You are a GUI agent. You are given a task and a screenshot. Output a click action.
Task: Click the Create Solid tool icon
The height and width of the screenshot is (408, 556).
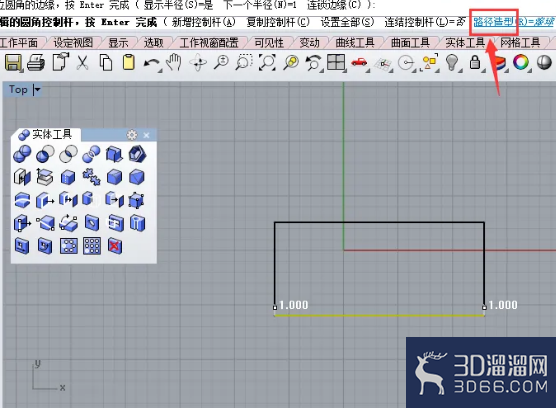pos(114,154)
